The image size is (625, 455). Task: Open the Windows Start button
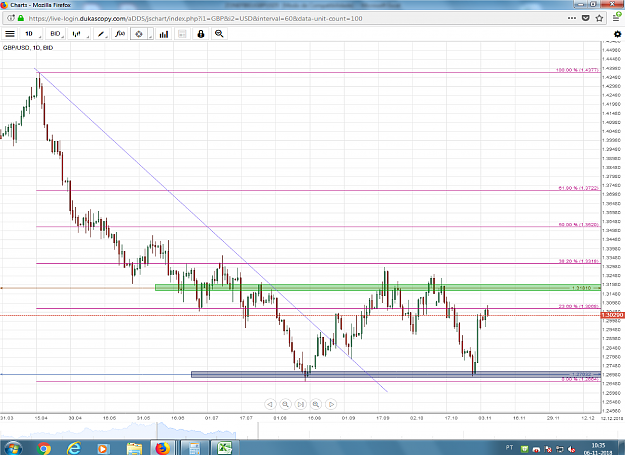click(13, 448)
